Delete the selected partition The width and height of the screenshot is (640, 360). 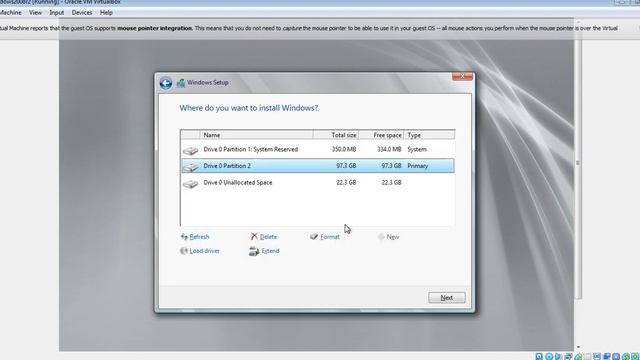264,237
